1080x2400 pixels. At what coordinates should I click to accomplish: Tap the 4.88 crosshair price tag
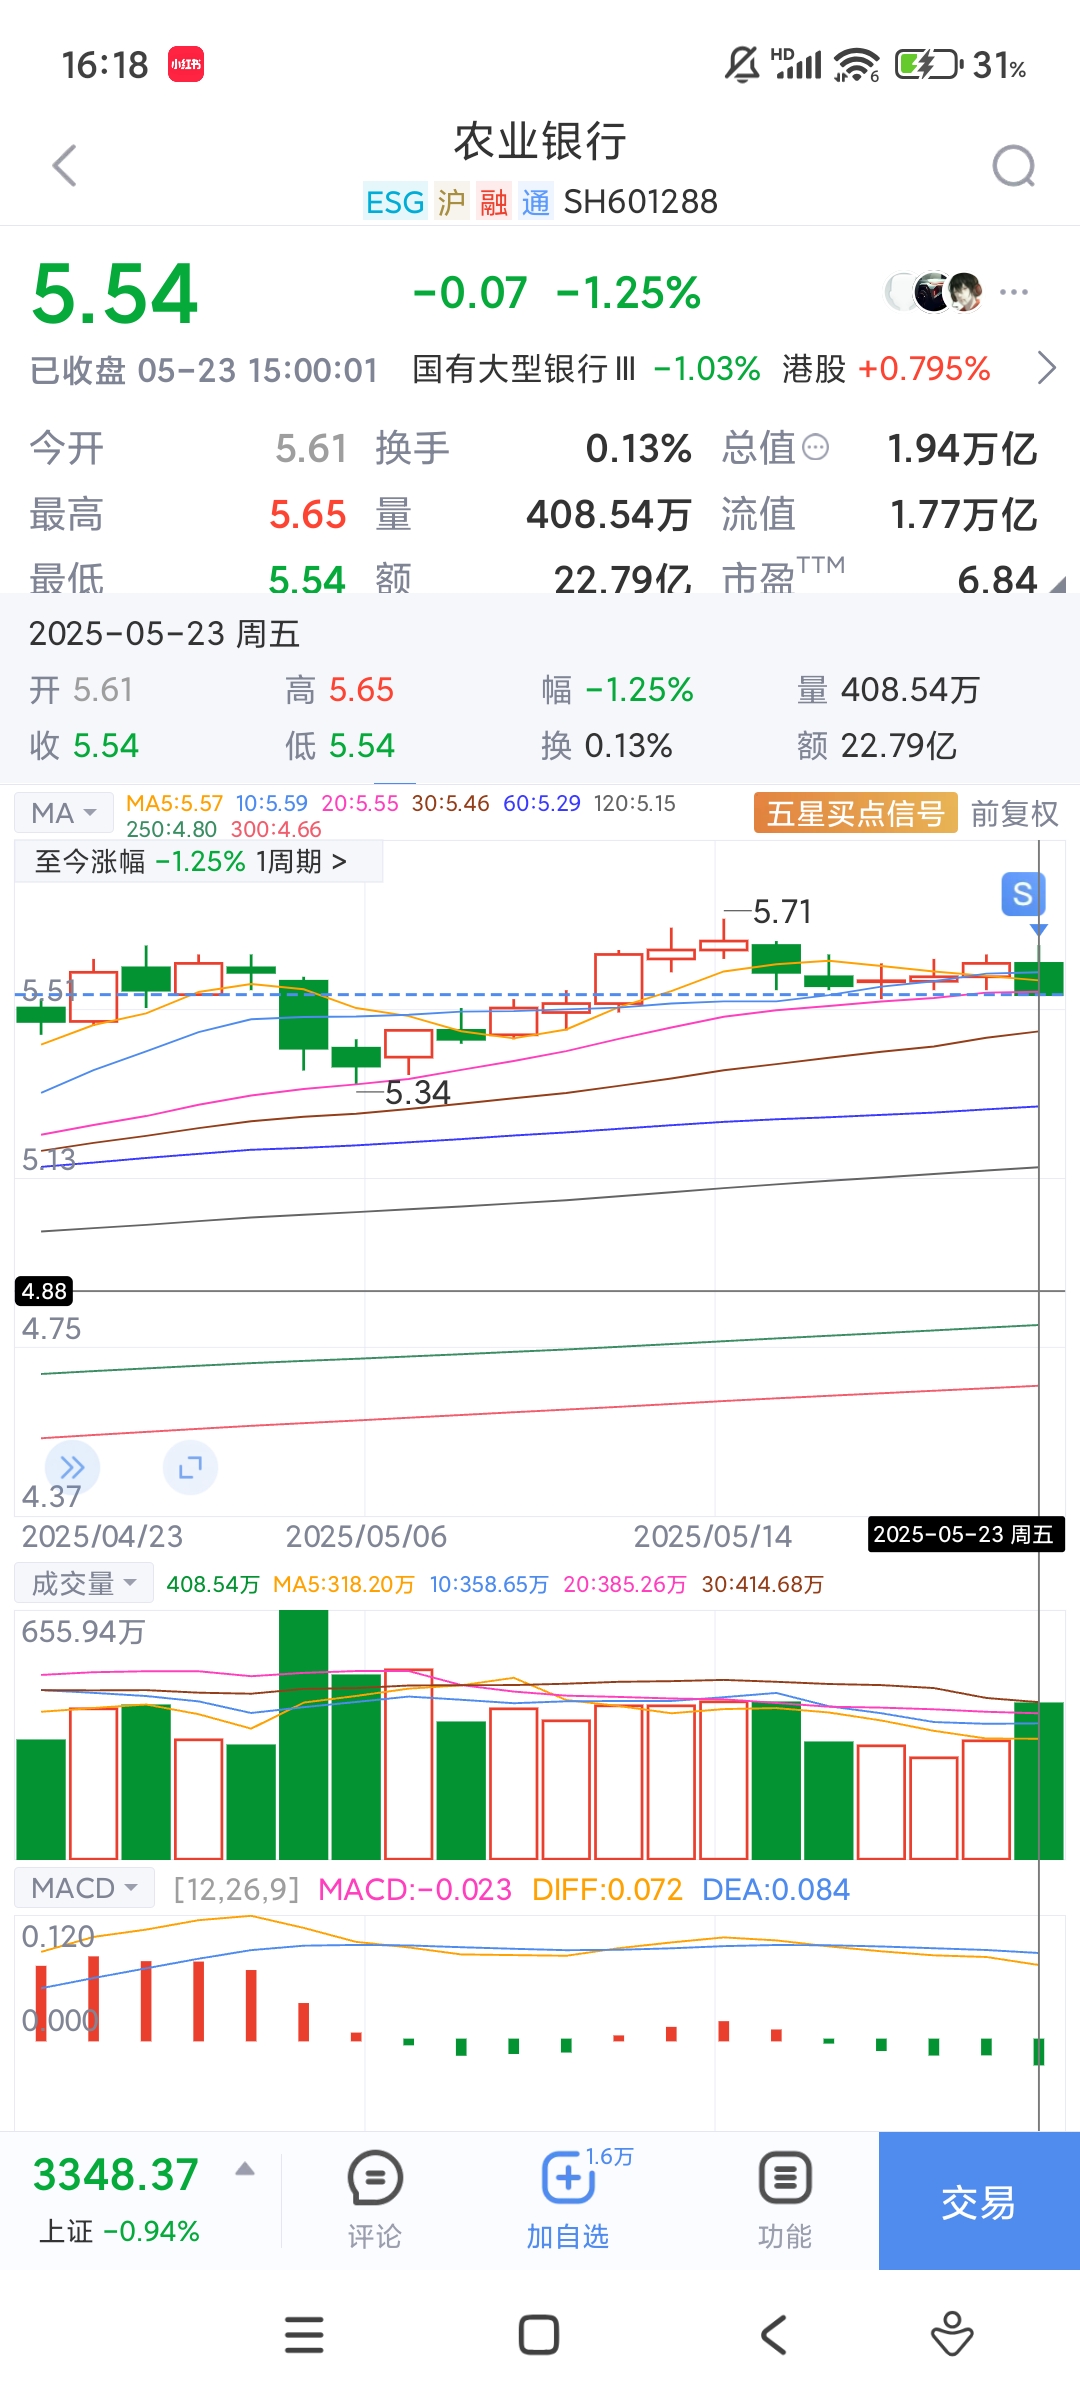pos(44,1291)
